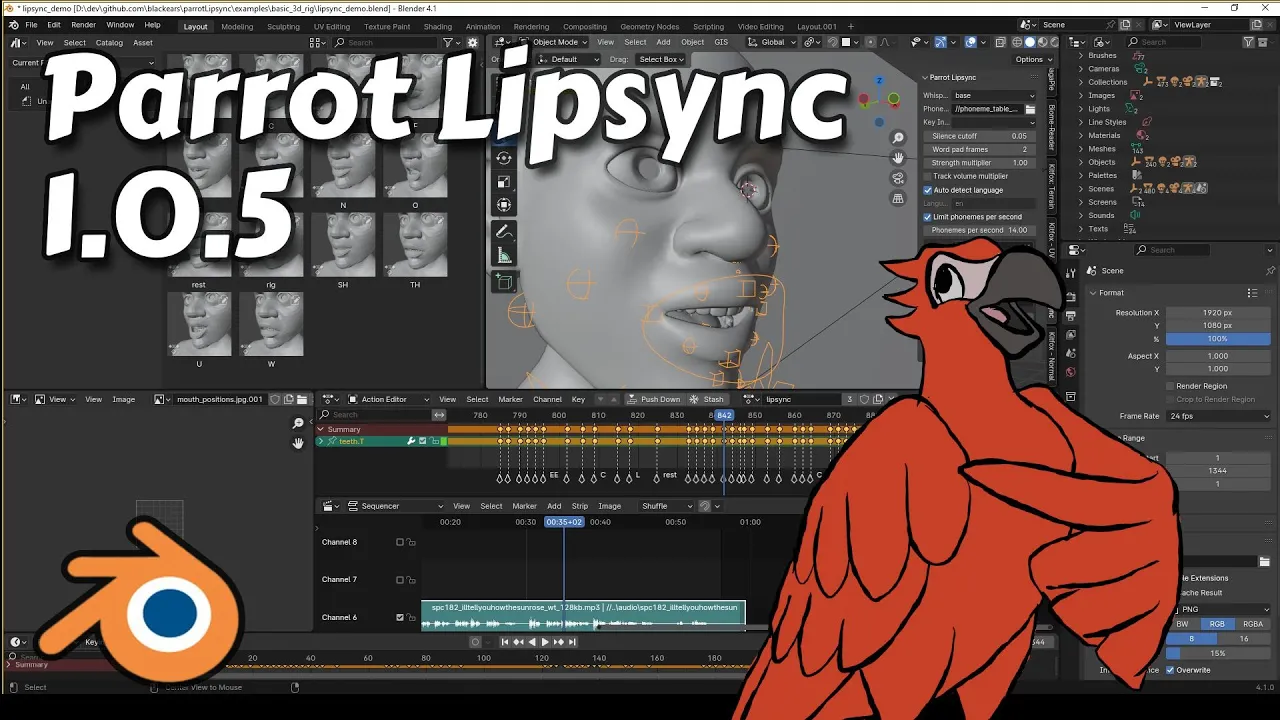Viewport: 1280px width, 720px height.
Task: Click Blender logo in top menu bar
Action: (13, 24)
